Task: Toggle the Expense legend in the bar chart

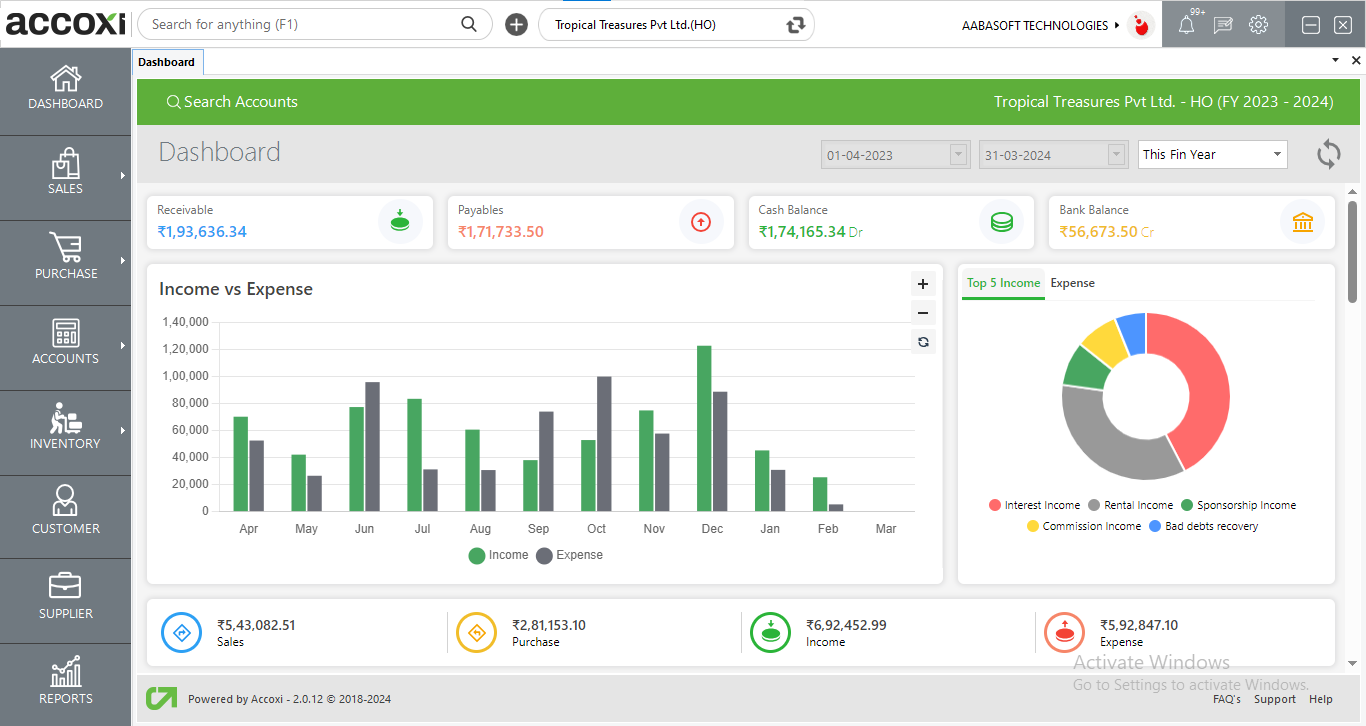Action: (x=569, y=554)
